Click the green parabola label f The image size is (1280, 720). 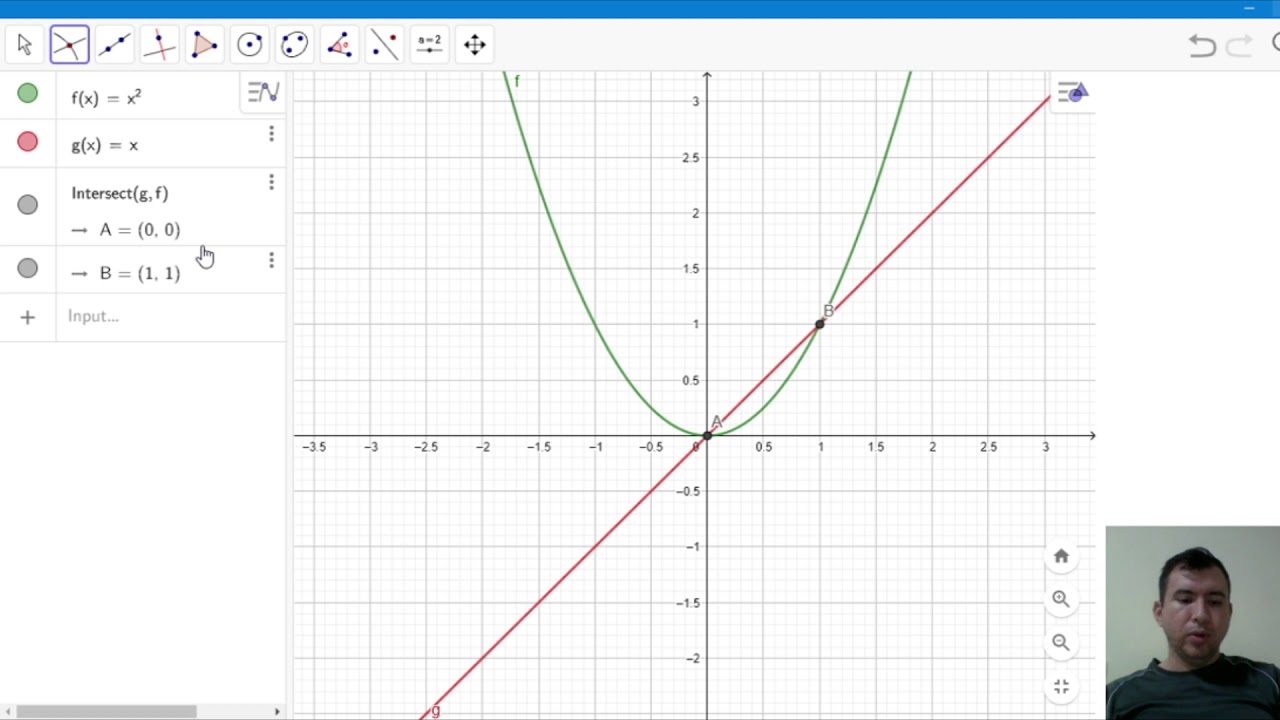517,81
